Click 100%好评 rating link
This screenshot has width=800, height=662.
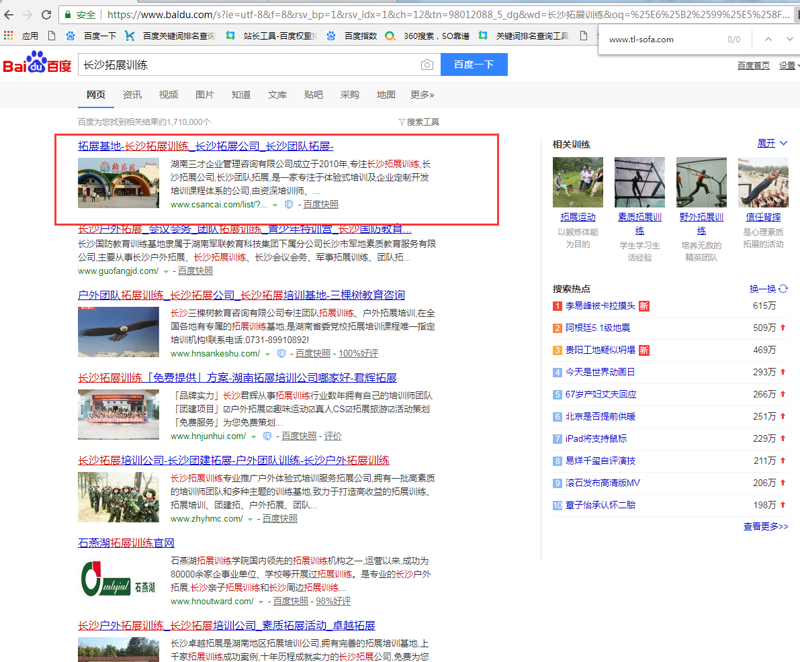point(358,353)
